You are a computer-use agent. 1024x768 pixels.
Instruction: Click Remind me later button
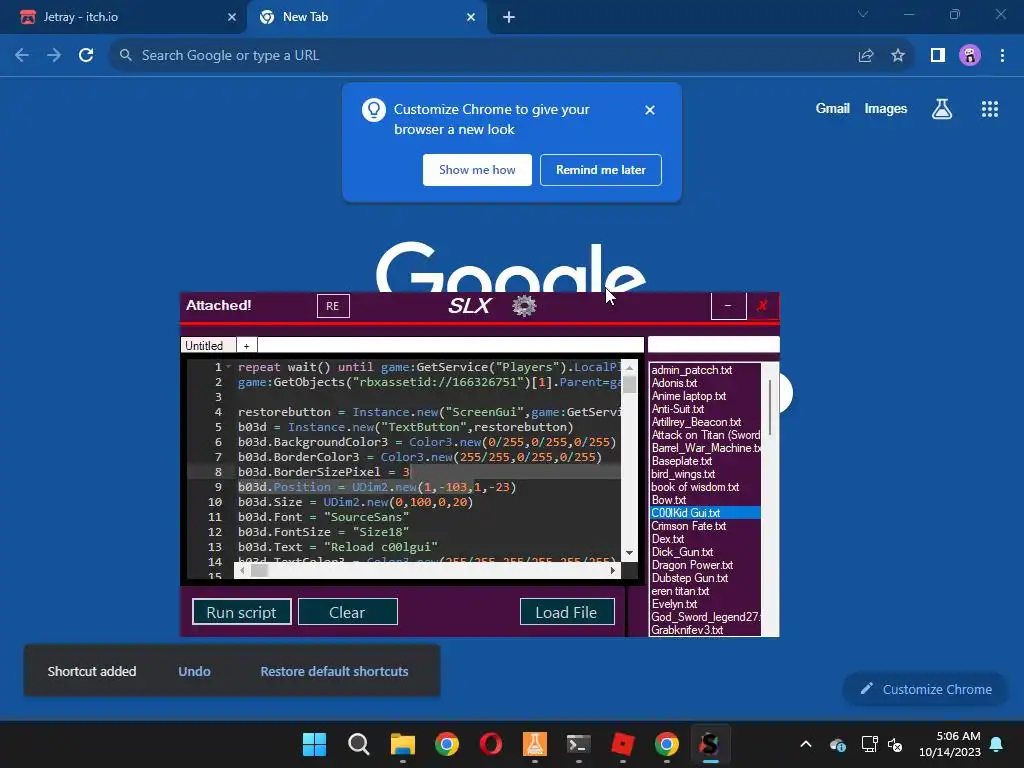click(601, 170)
